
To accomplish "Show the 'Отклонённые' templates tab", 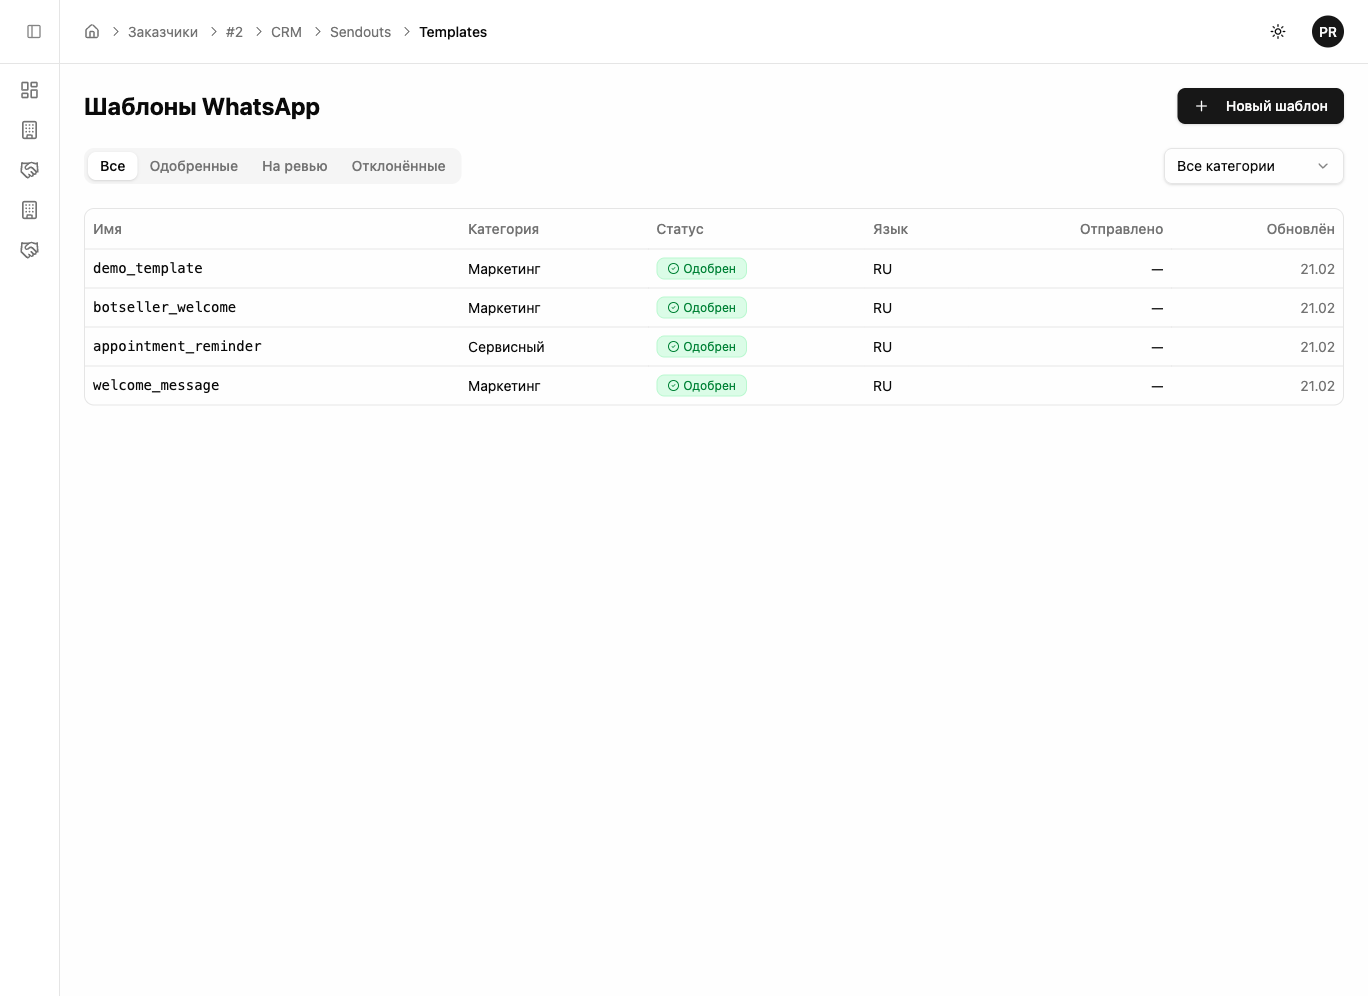I will (398, 166).
